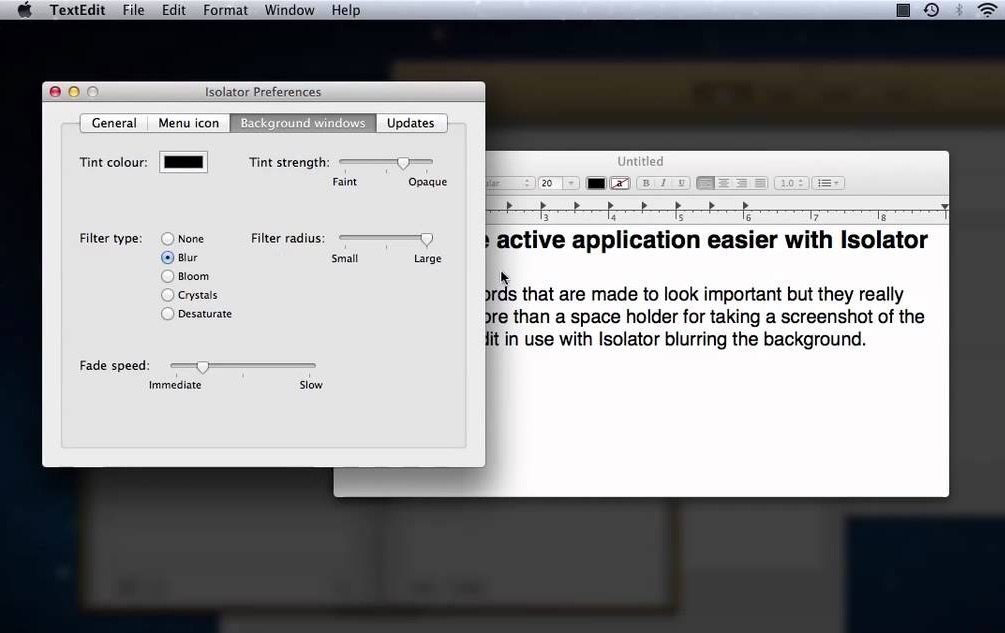
Task: Click the Opaque label under Tint strength
Action: click(x=428, y=182)
